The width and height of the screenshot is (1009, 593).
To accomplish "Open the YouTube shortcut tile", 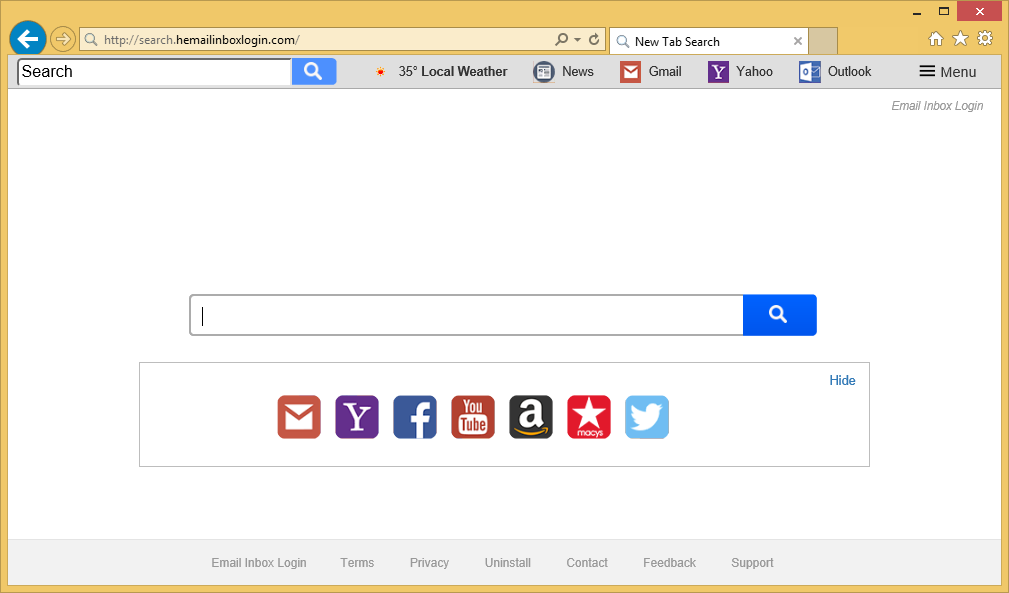I will [473, 417].
